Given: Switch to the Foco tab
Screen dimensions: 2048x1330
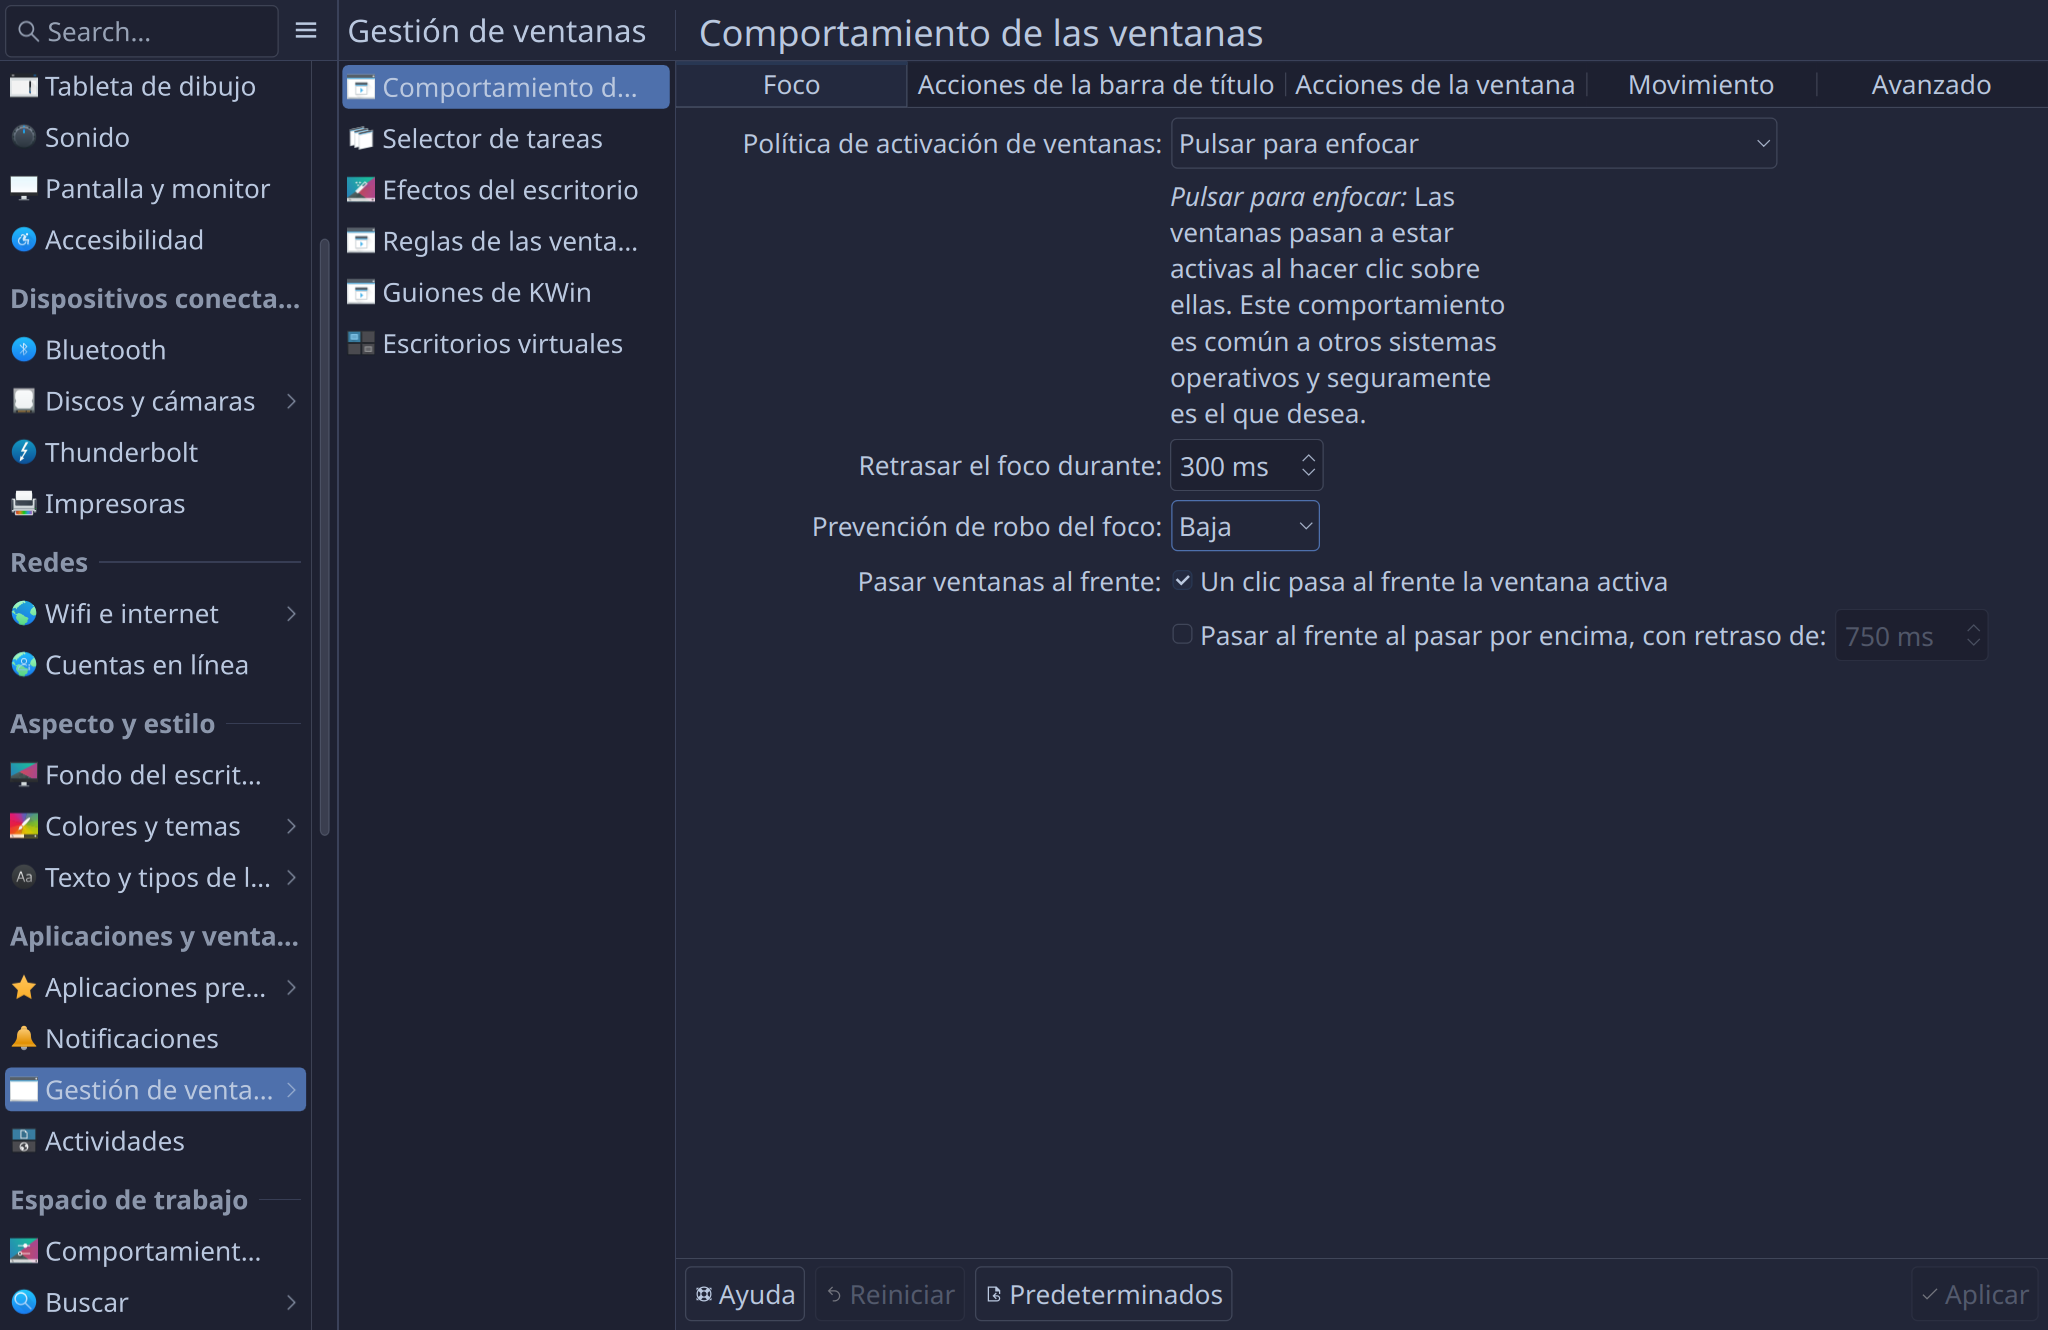Looking at the screenshot, I should click(791, 85).
